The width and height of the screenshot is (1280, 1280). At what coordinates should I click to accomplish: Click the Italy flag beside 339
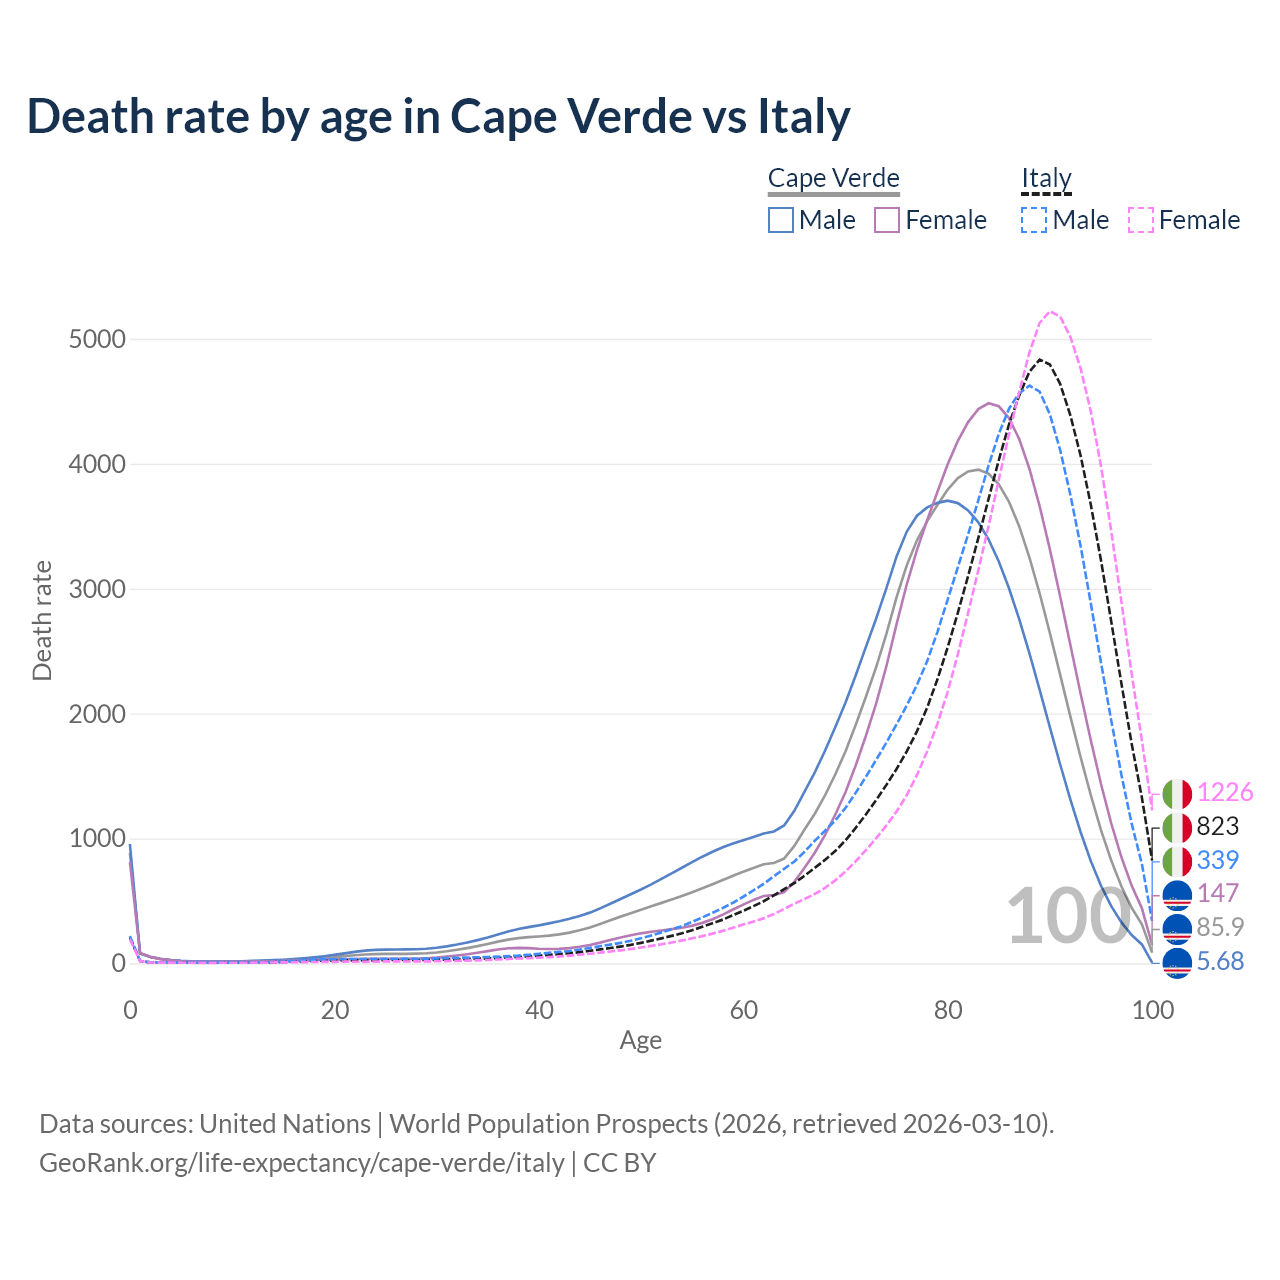coord(1177,860)
